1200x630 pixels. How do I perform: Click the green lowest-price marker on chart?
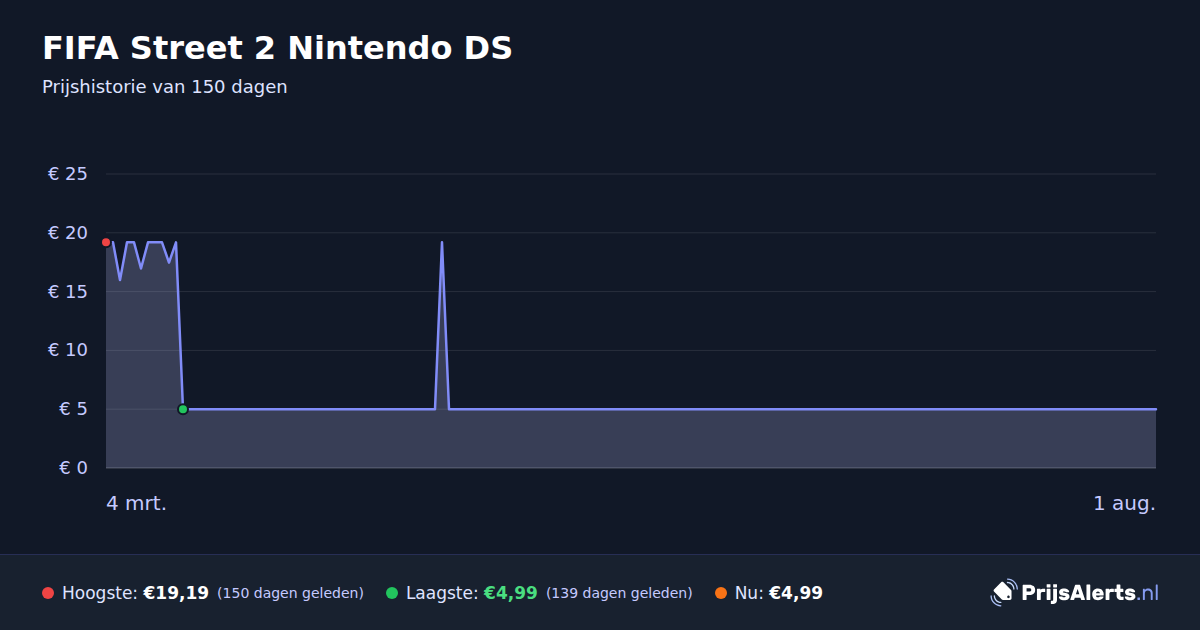point(183,409)
